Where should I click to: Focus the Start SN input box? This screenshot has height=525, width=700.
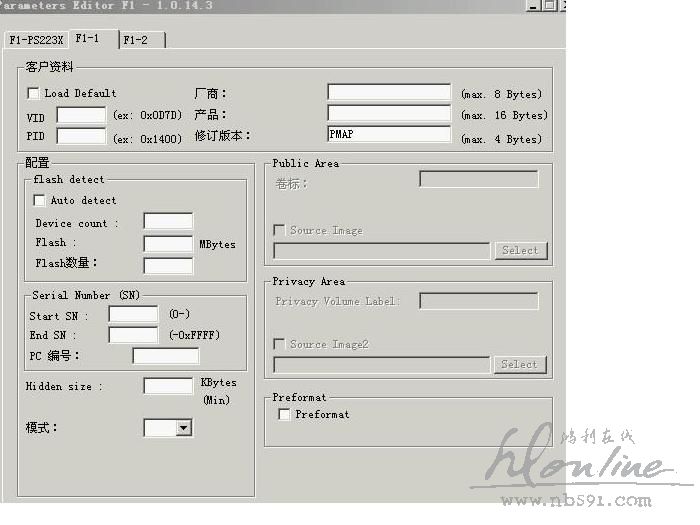click(133, 315)
